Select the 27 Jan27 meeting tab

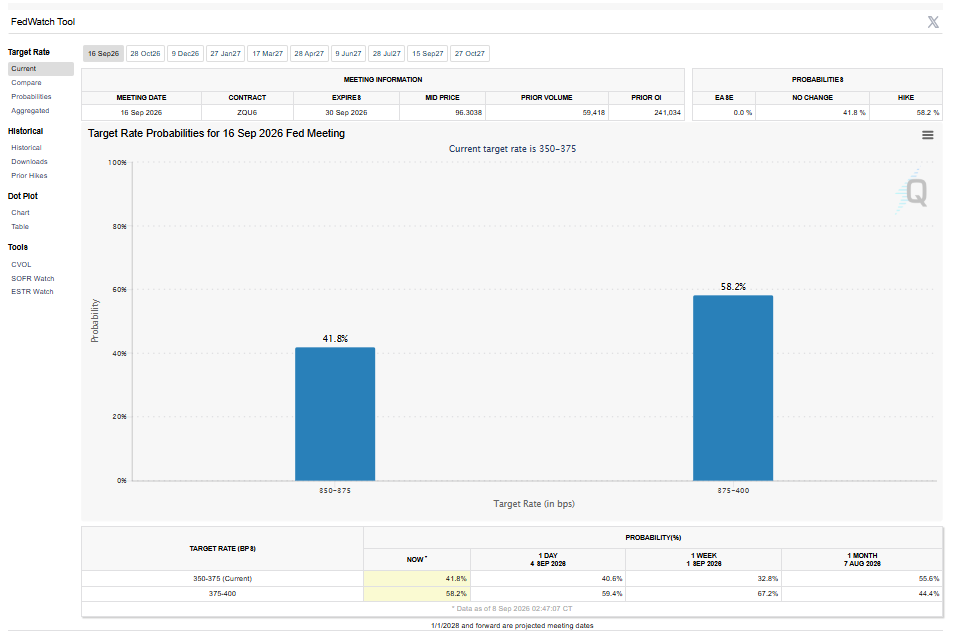[x=225, y=54]
